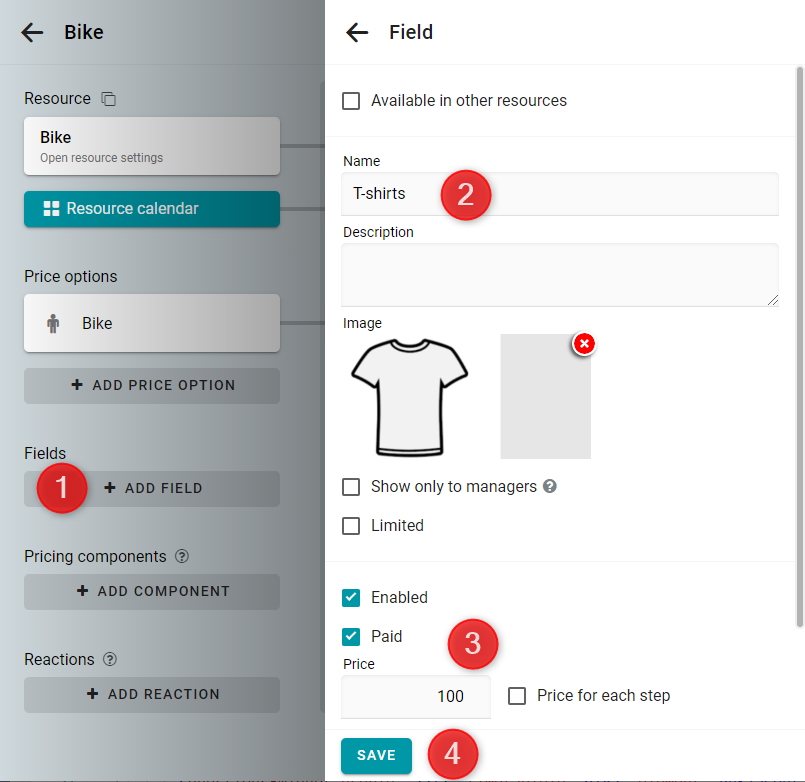Toggle the Paid checkbox off
This screenshot has width=805, height=782.
[x=351, y=637]
